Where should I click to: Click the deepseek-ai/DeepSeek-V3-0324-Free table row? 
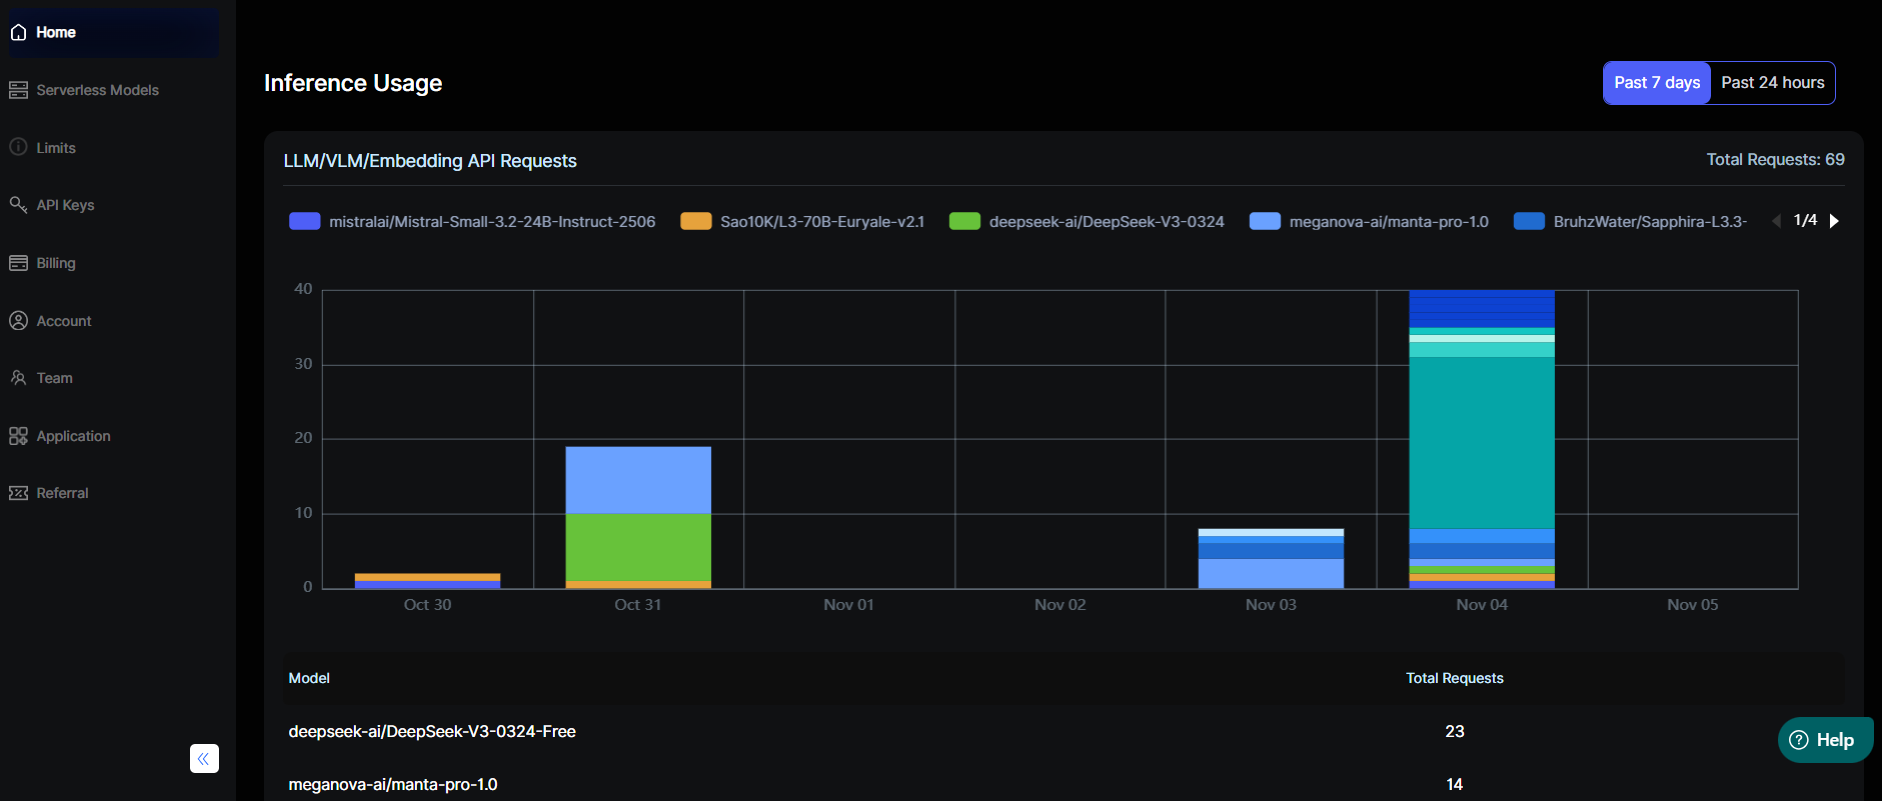click(x=432, y=732)
